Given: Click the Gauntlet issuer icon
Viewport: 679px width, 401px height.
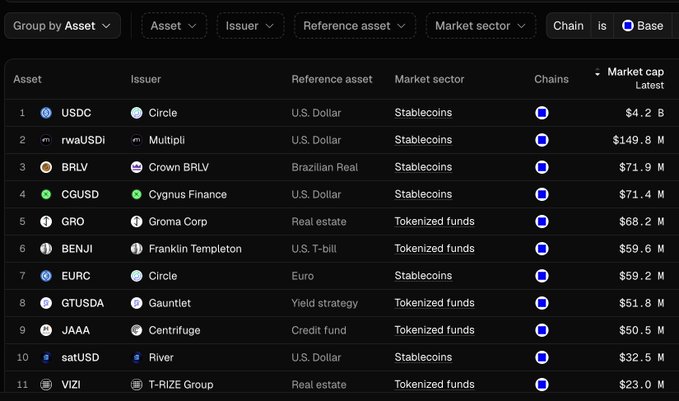Looking at the screenshot, I should pyautogui.click(x=136, y=303).
